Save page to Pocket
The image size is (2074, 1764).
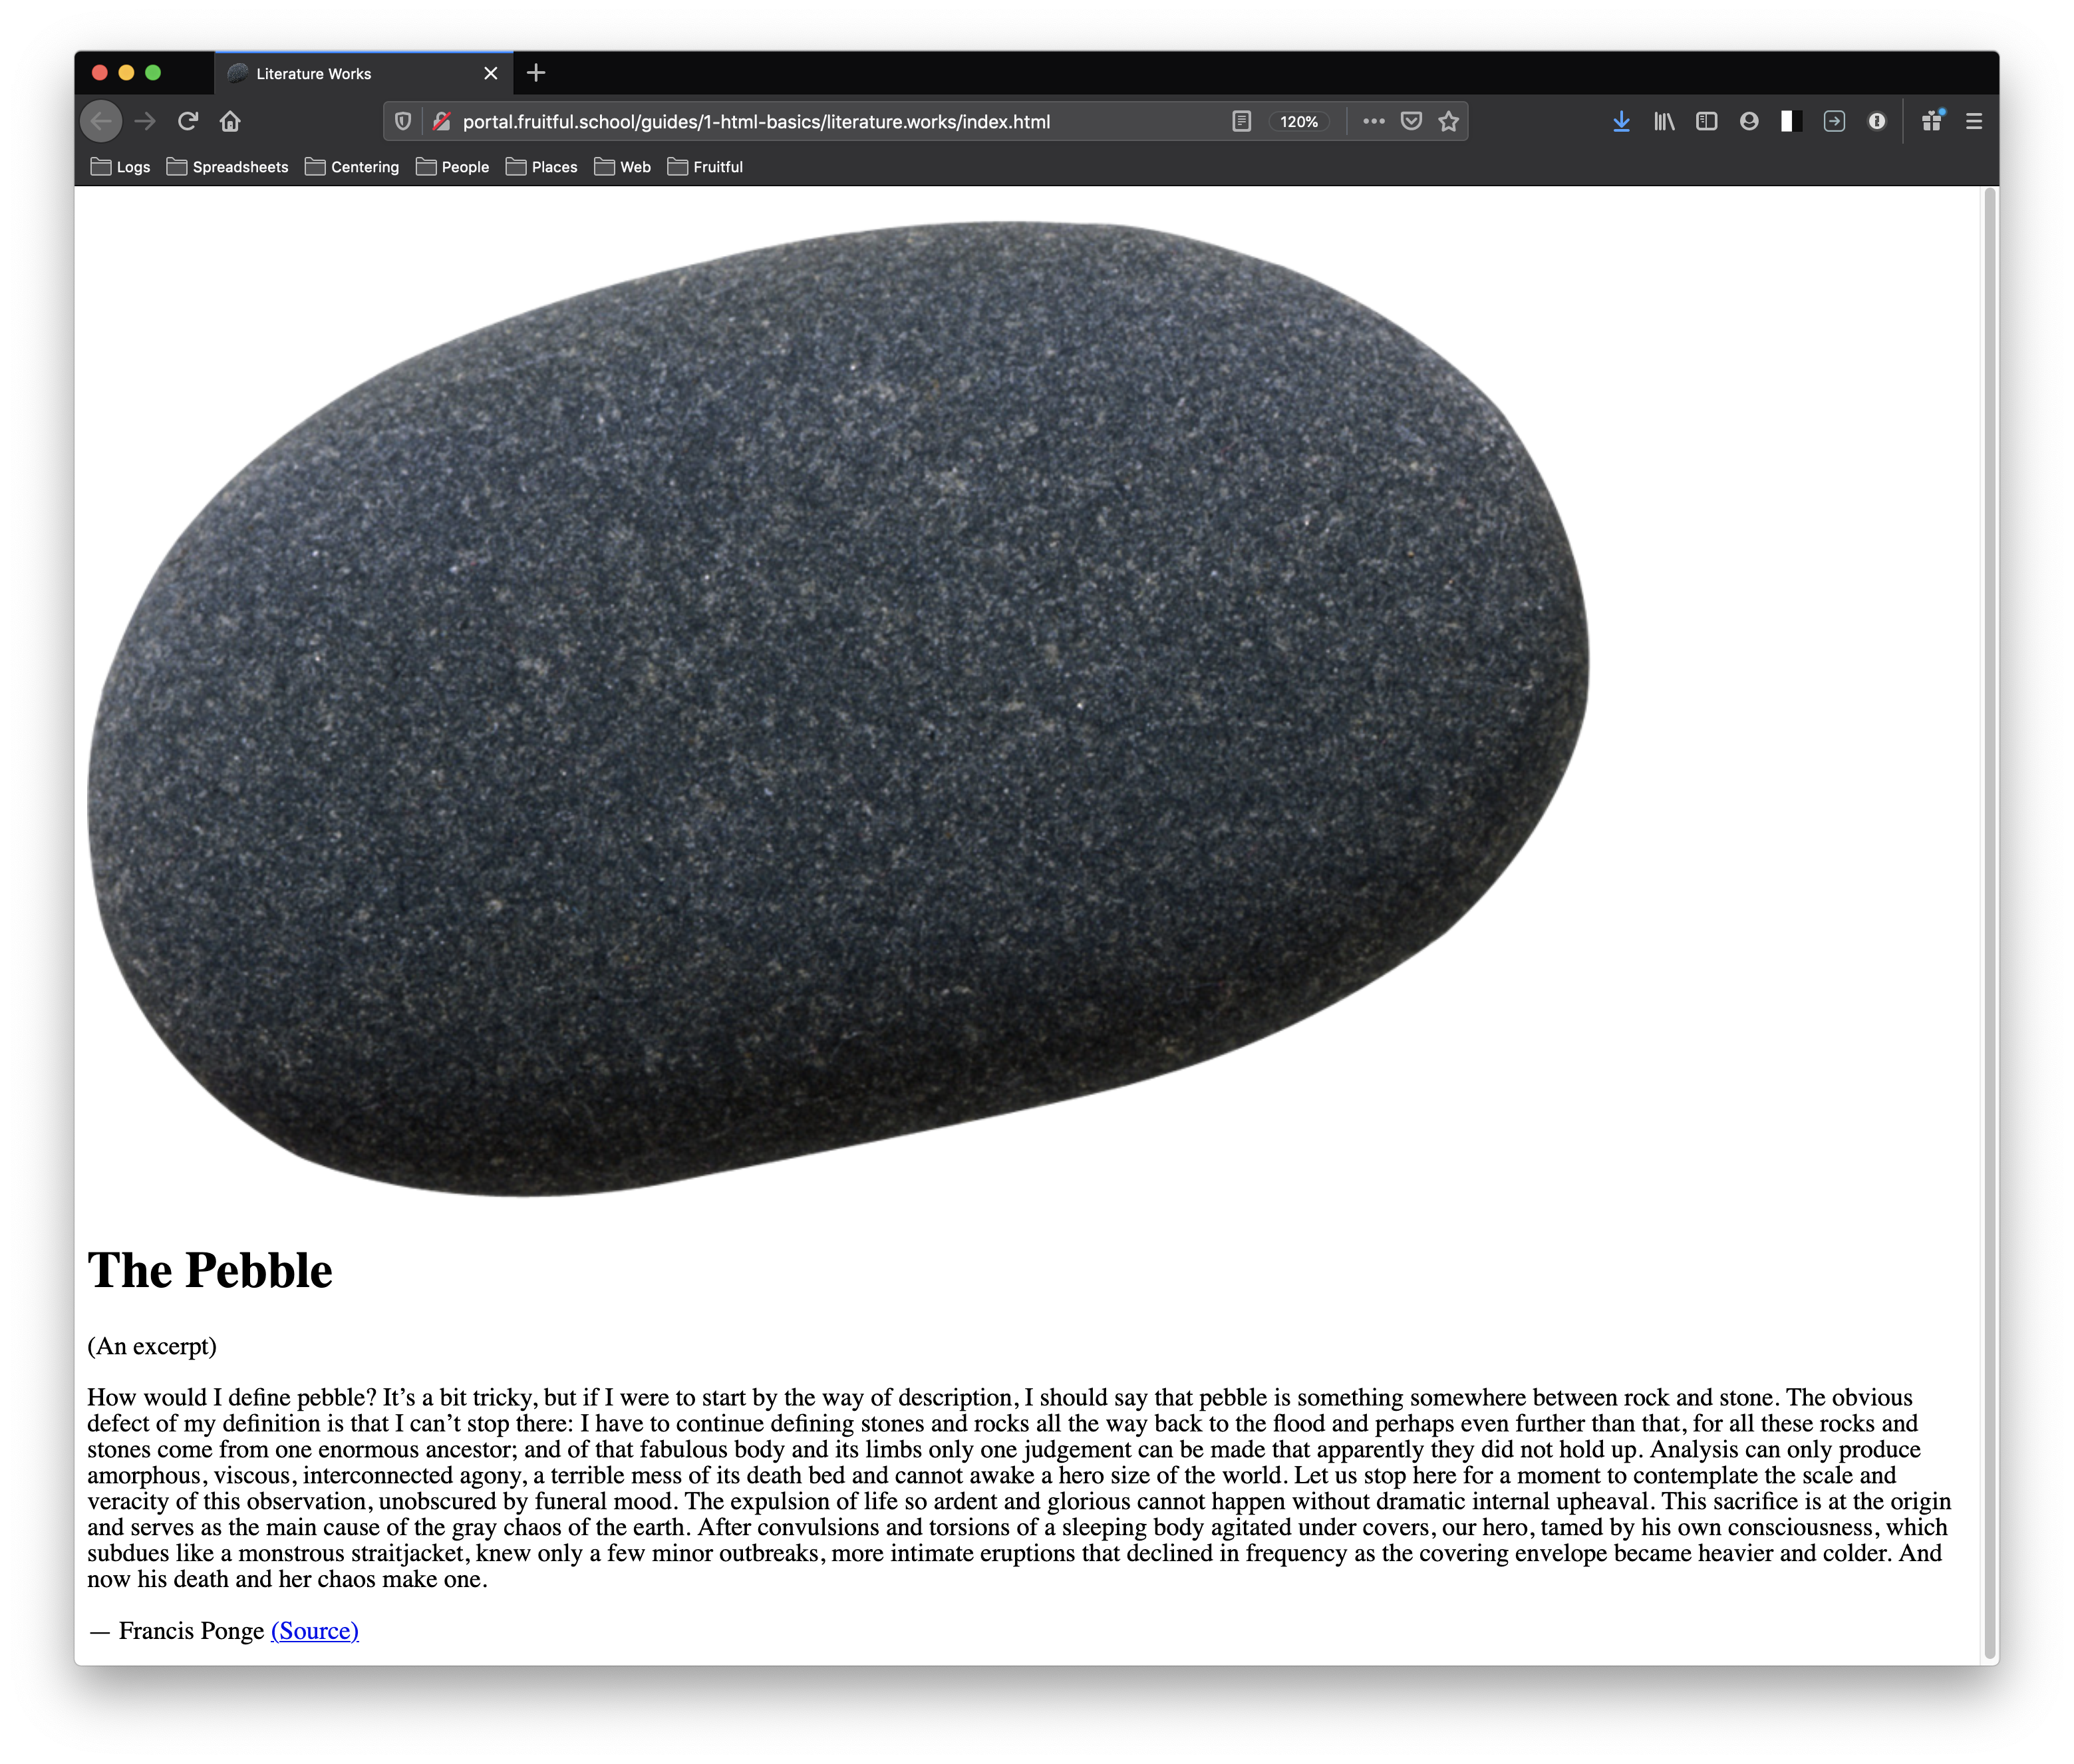(x=1411, y=121)
